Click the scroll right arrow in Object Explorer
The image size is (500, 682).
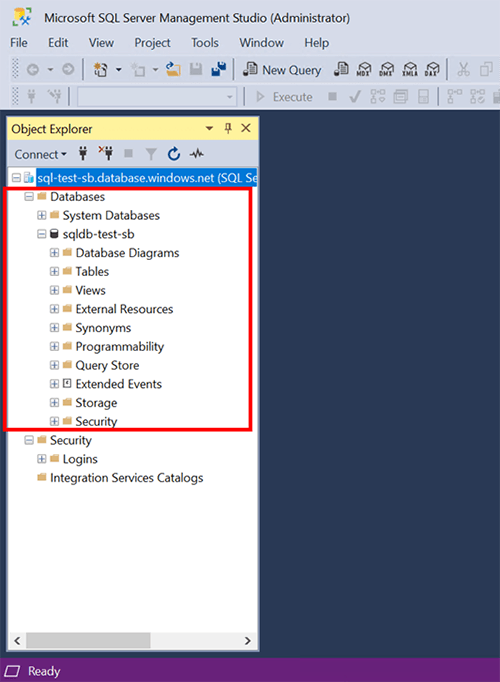pos(248,640)
